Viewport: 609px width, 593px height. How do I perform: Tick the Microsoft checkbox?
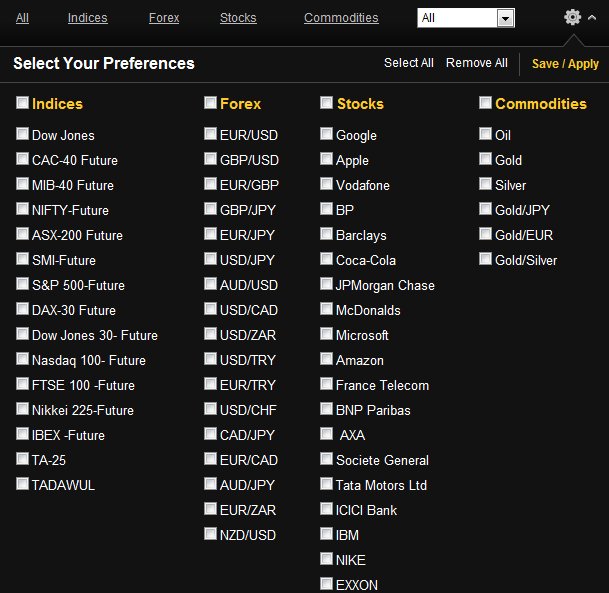pos(327,334)
